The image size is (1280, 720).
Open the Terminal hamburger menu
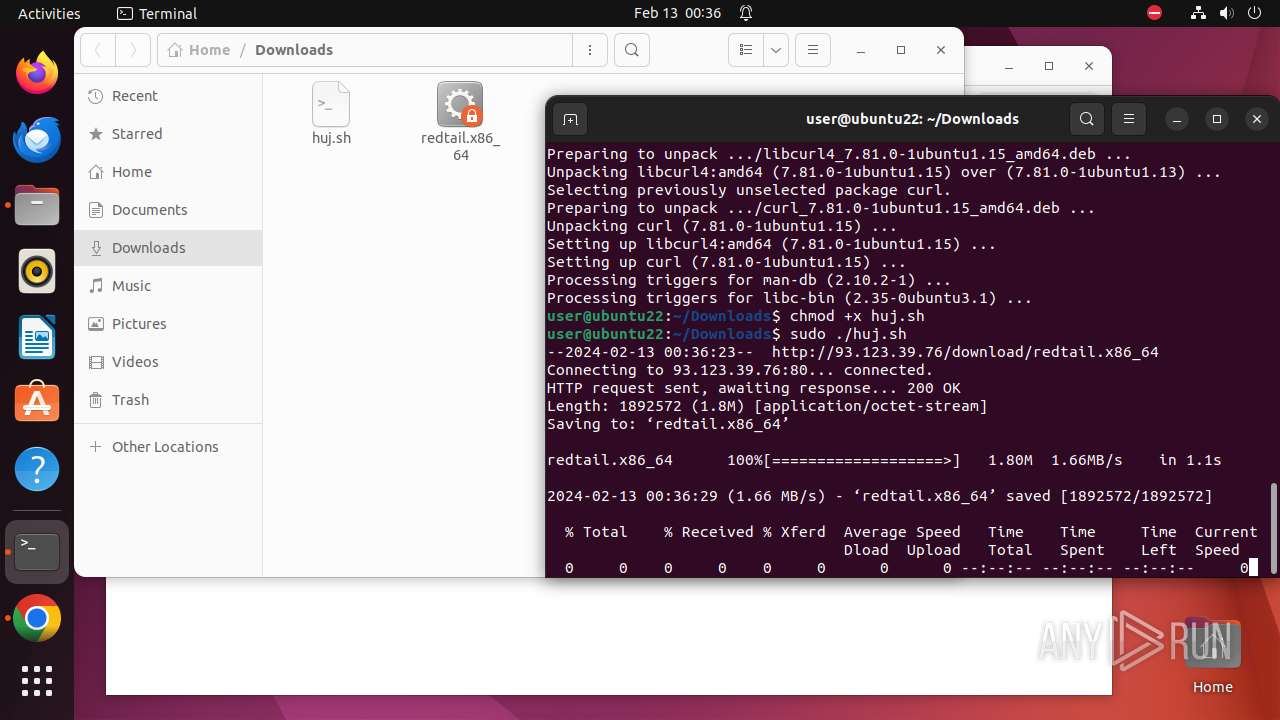pos(1129,119)
